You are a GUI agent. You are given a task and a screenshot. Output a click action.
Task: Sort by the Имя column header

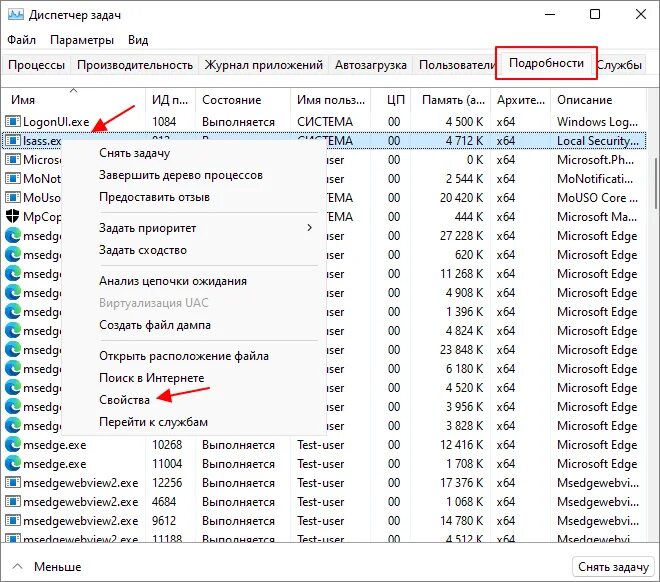pyautogui.click(x=74, y=100)
